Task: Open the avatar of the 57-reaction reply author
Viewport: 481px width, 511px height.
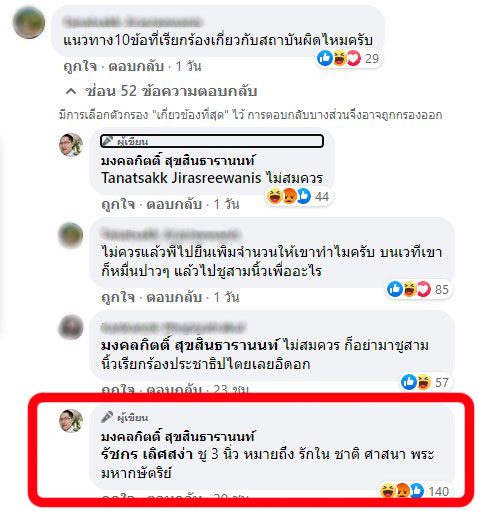Action: click(71, 327)
